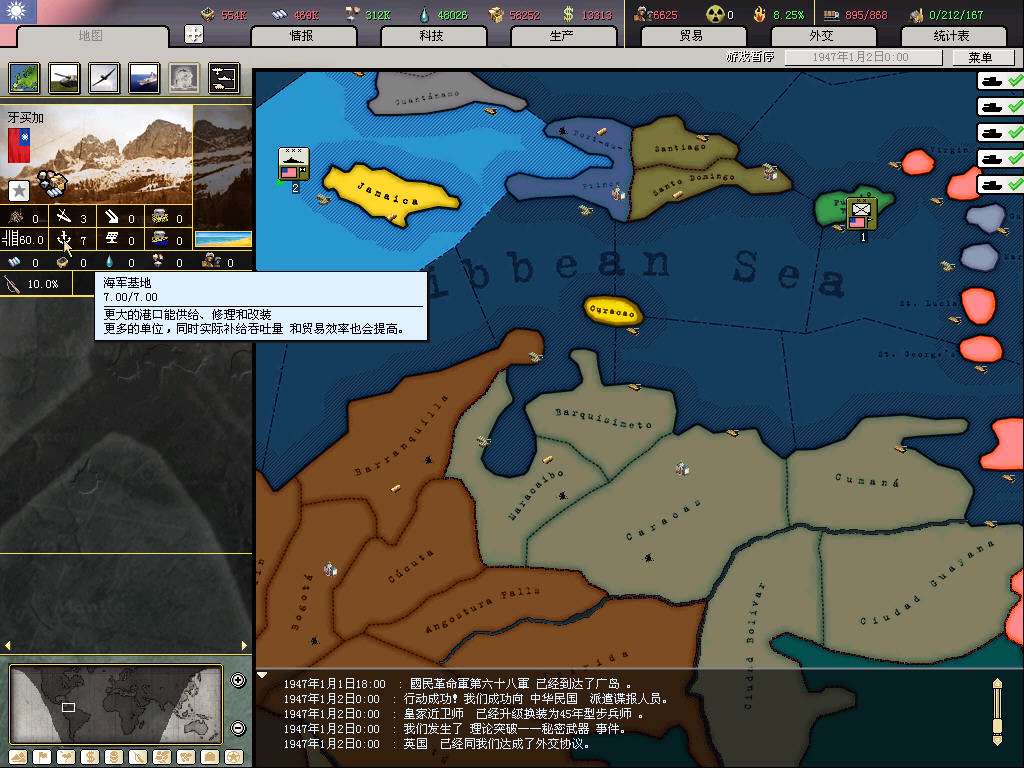Click the dollar sign economic map mode icon
Image resolution: width=1024 pixels, height=768 pixels.
[x=88, y=756]
